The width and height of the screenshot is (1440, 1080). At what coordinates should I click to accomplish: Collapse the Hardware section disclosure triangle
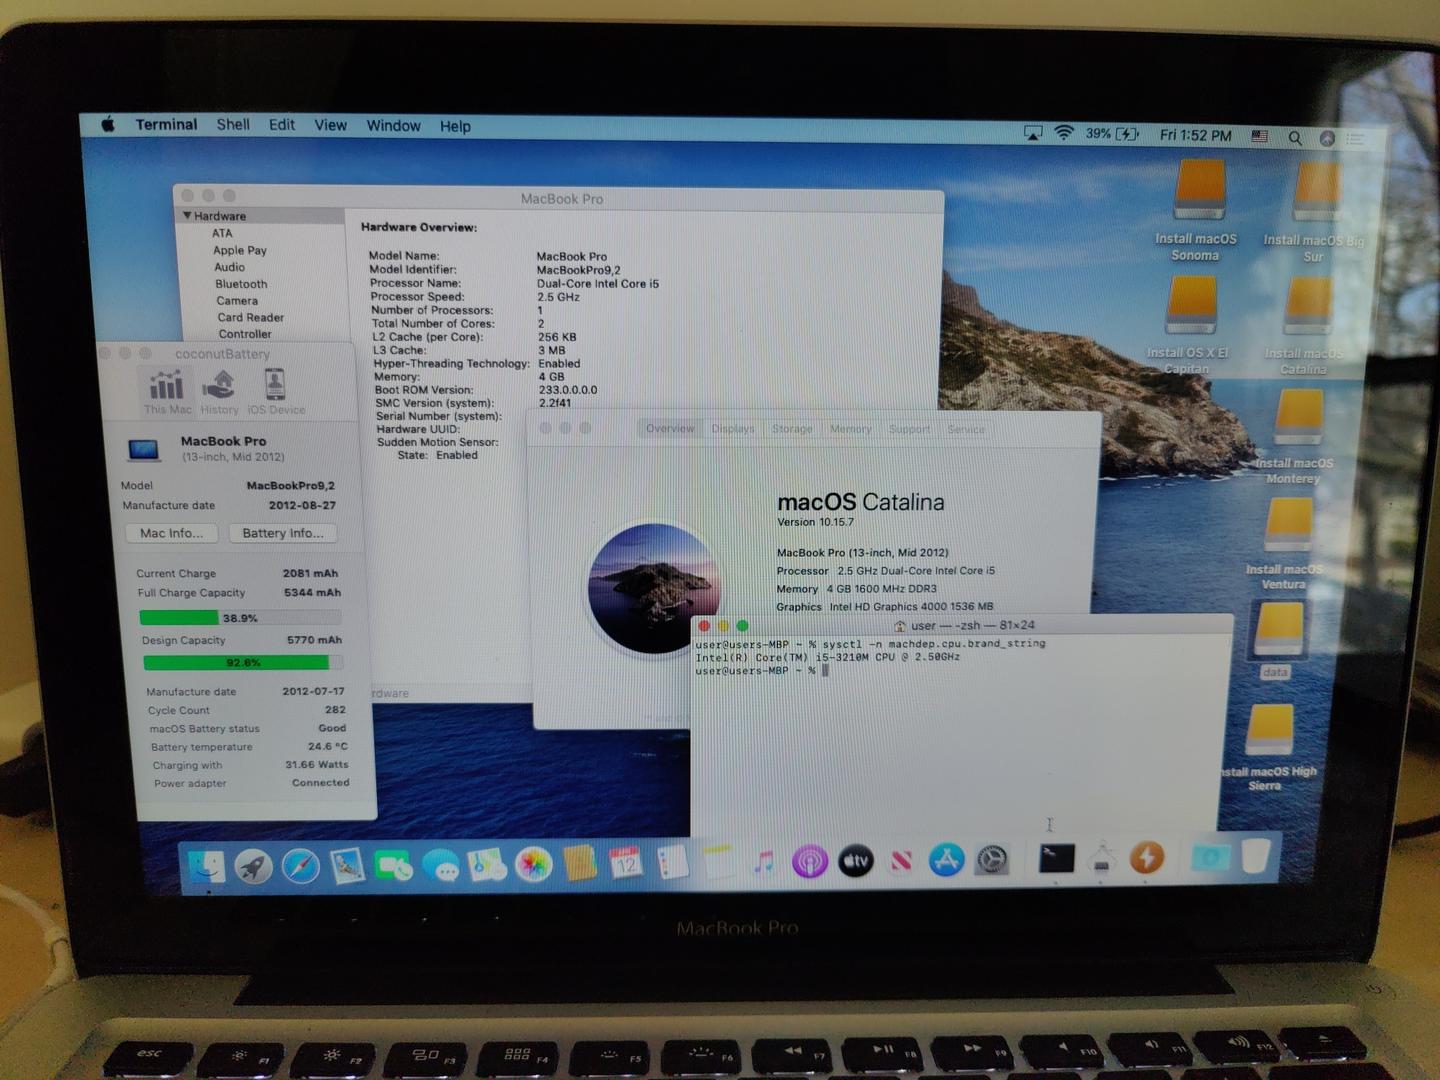pos(187,216)
